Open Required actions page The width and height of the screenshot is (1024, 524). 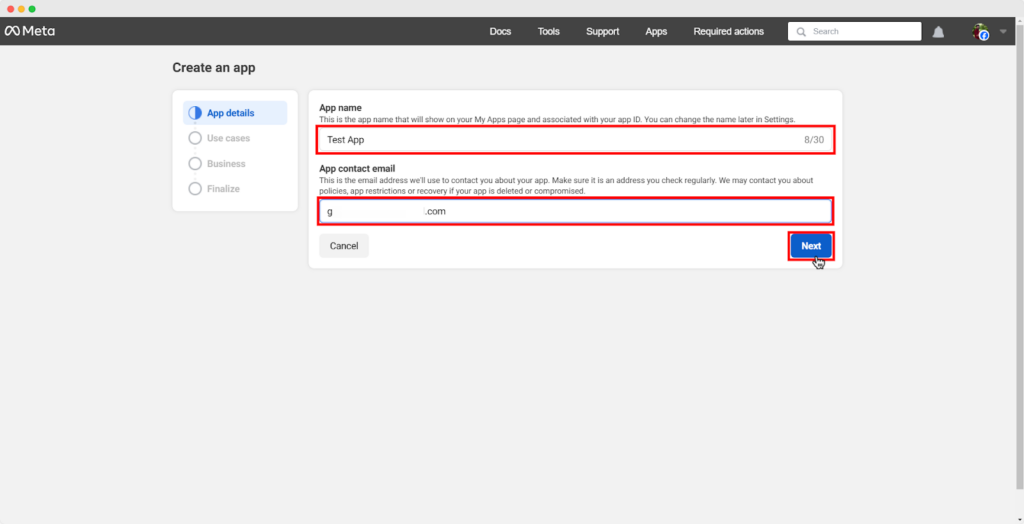tap(728, 32)
